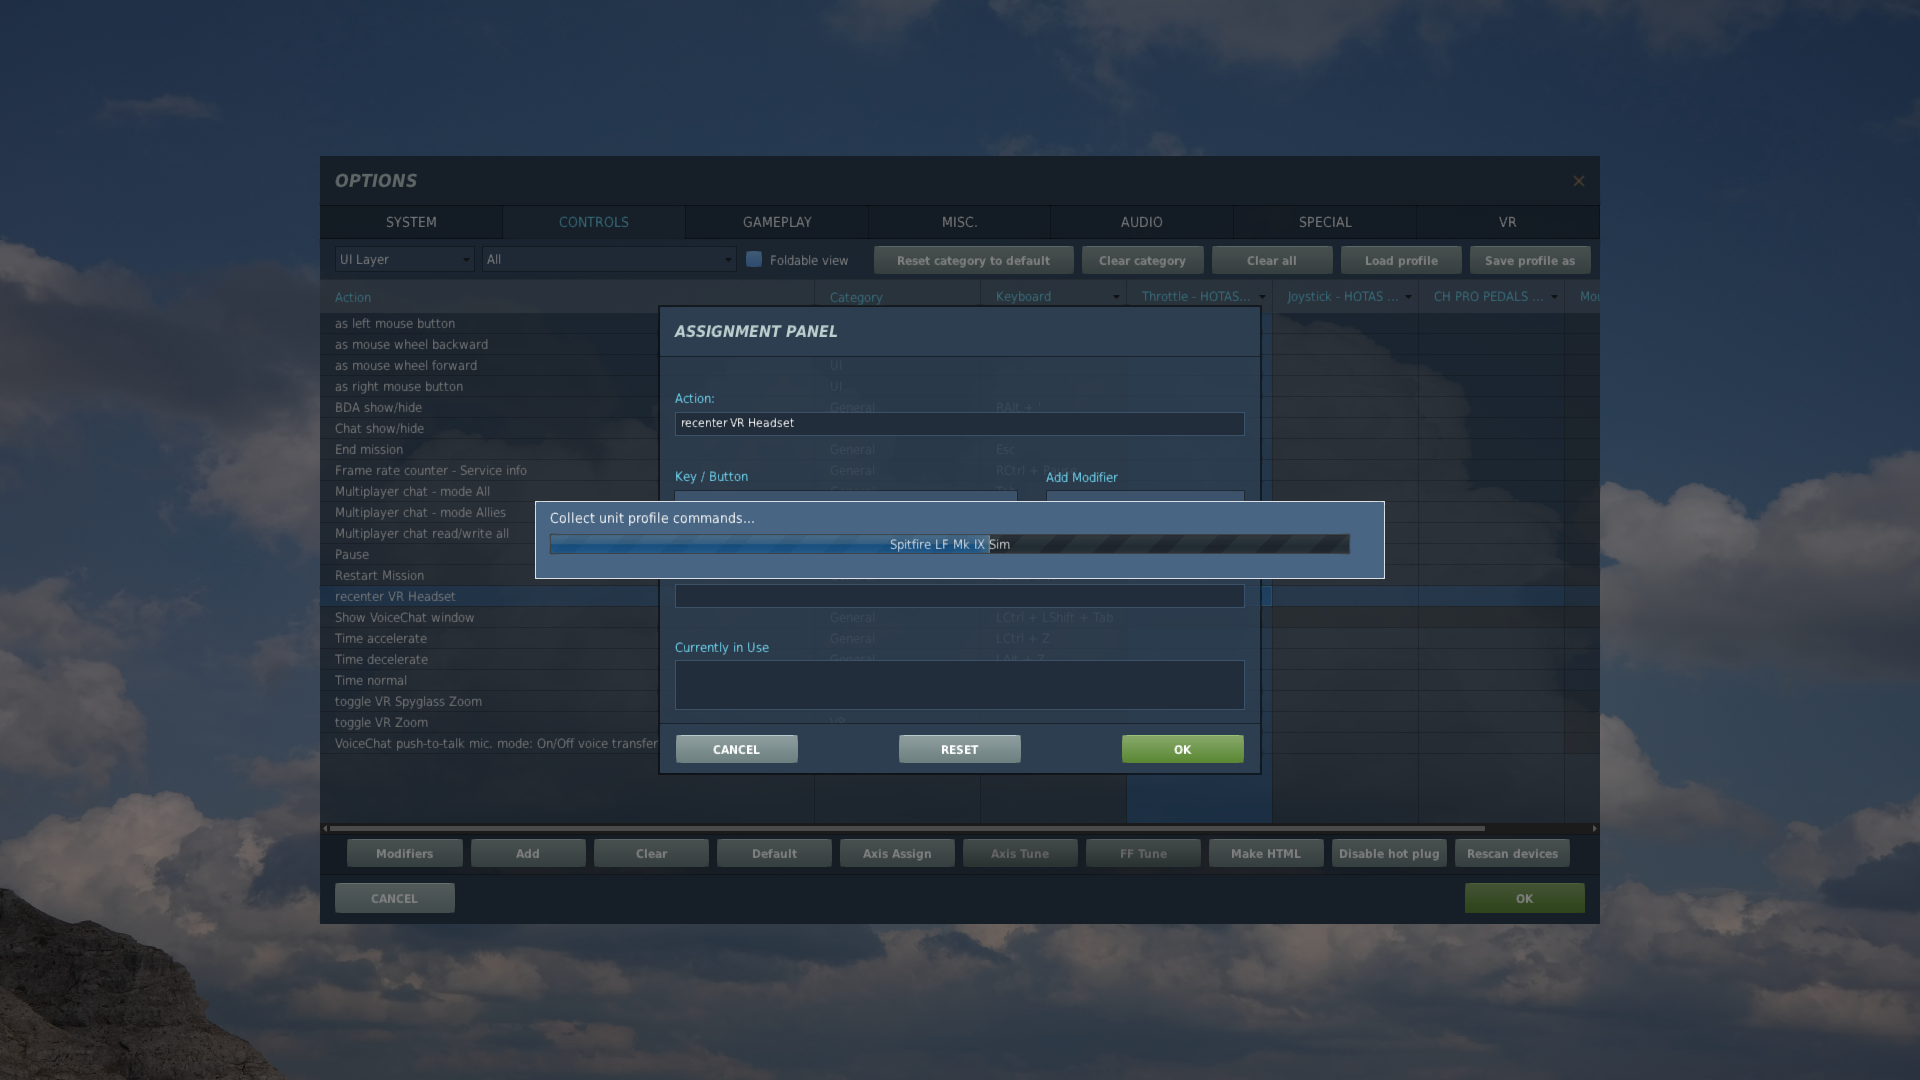1920x1080 pixels.
Task: Expand the CH PRO PEDALS column dropdown arrow
Action: [x=1554, y=297]
